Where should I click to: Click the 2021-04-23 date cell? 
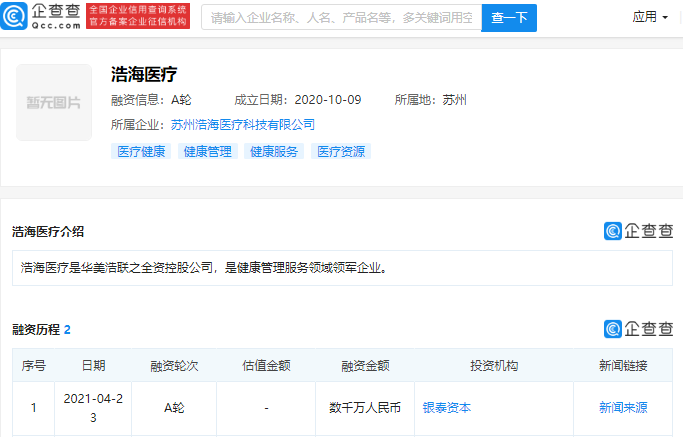coord(93,408)
